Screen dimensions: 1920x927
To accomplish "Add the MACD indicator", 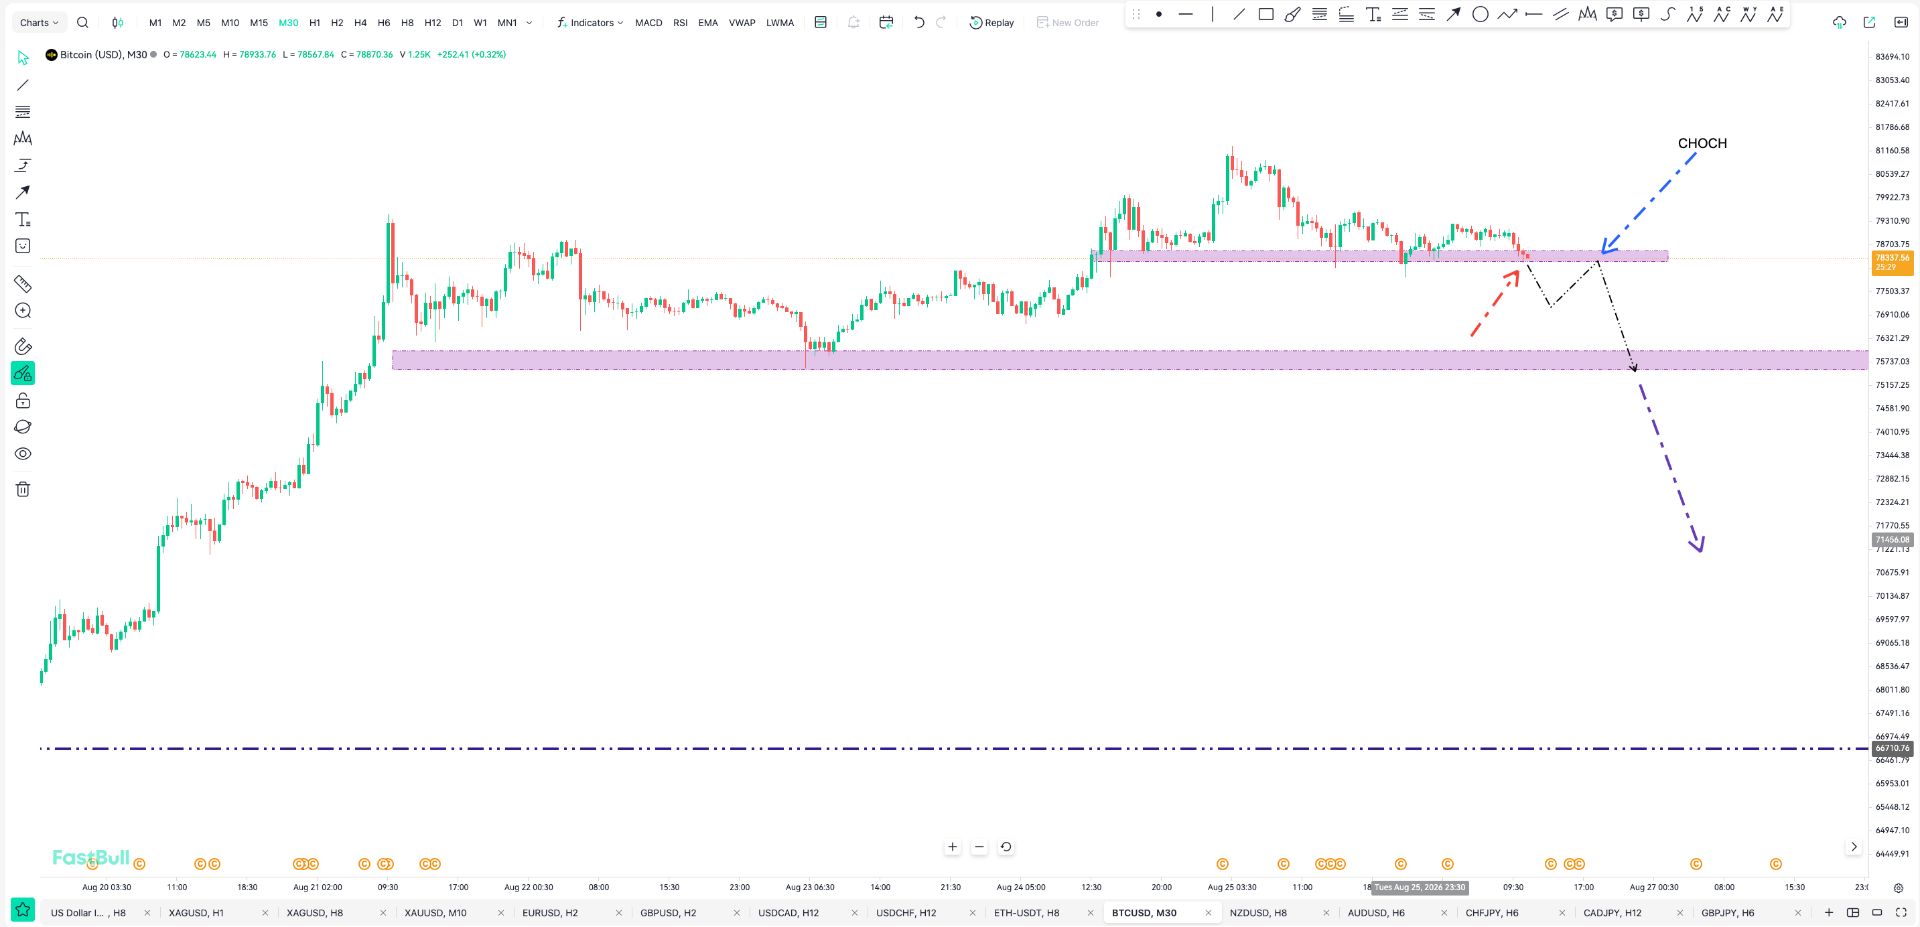I will 648,22.
